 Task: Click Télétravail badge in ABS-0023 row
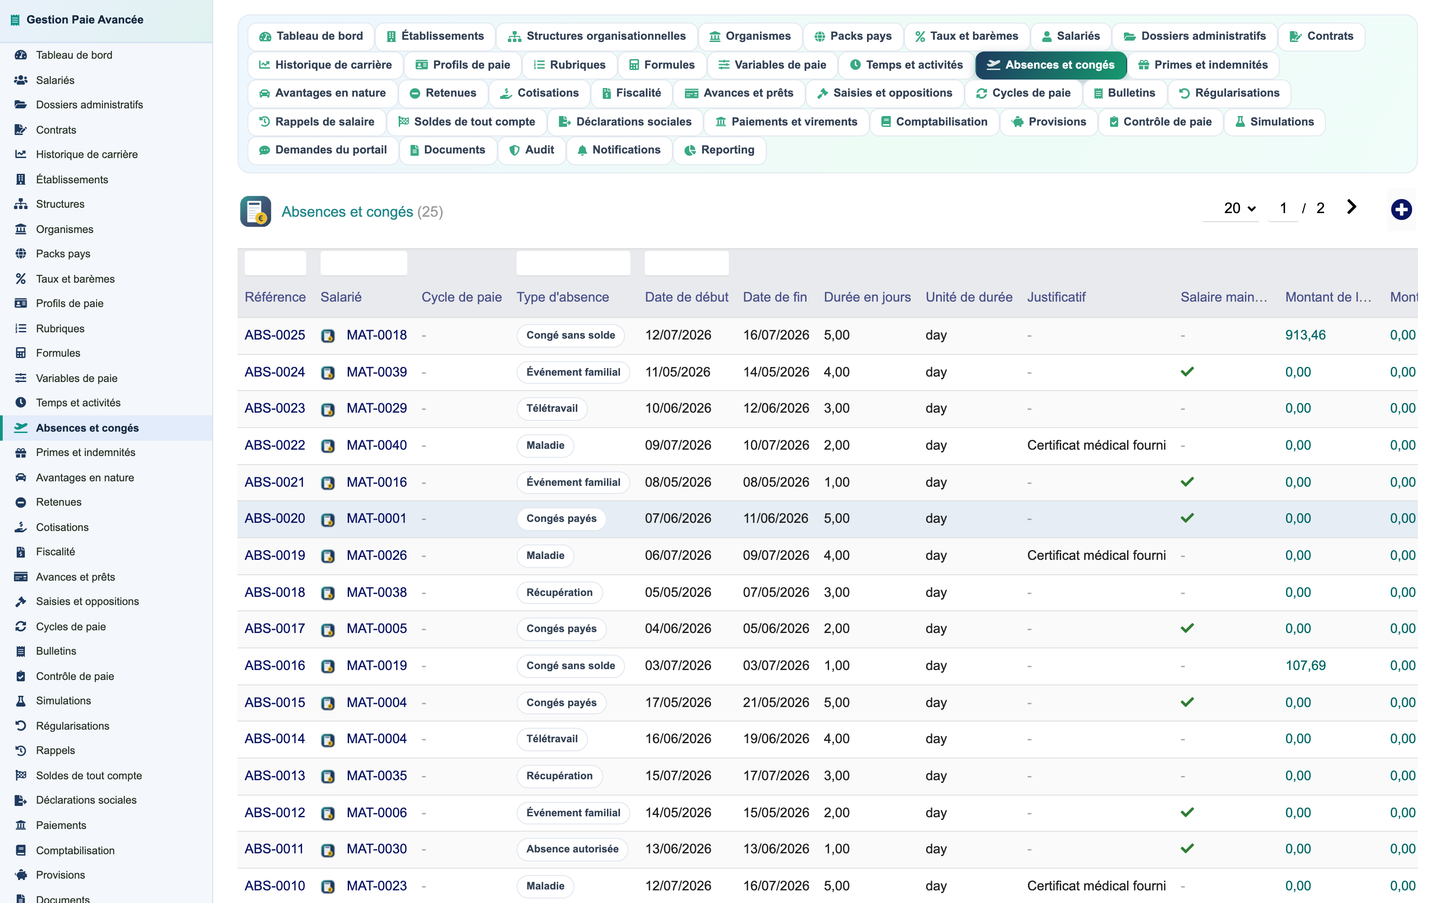click(552, 409)
